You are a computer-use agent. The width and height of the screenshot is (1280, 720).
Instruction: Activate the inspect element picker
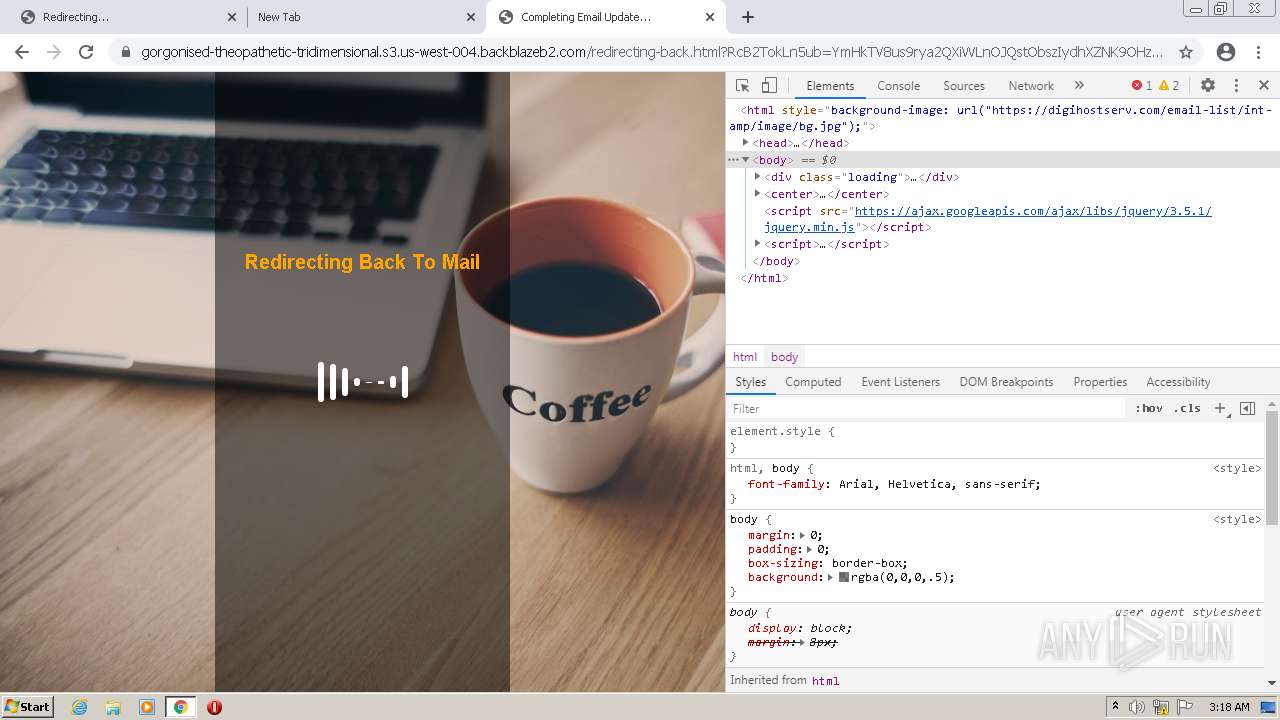click(x=742, y=86)
